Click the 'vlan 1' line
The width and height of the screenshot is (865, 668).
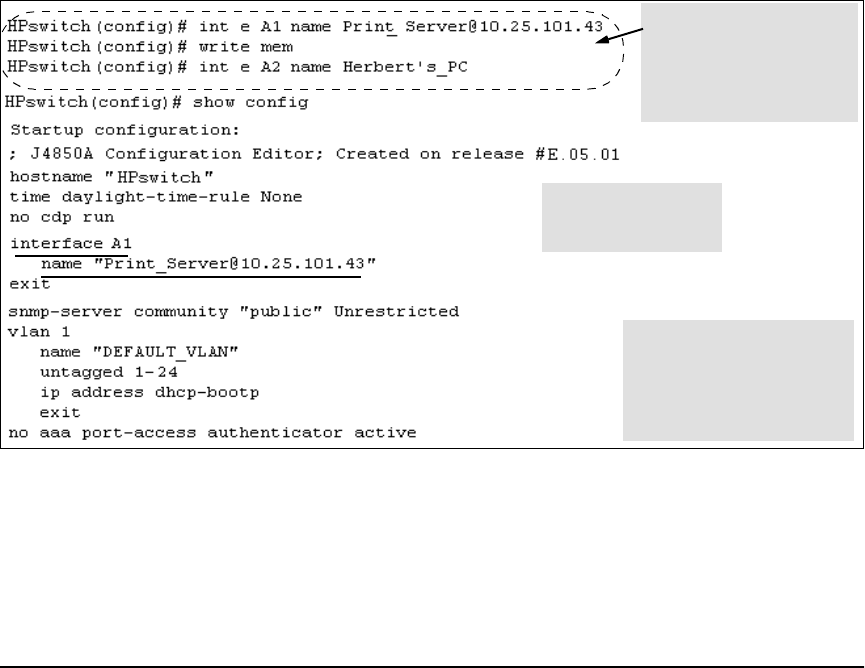[x=39, y=332]
